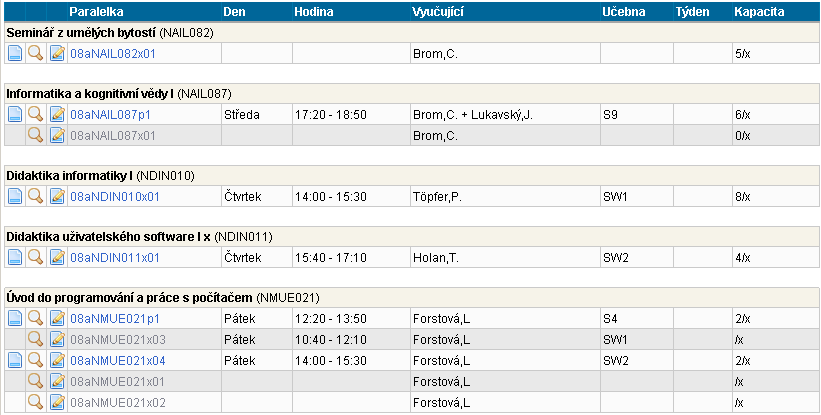Image resolution: width=821 pixels, height=415 pixels.
Task: Click the Paralelka column header
Action: (x=97, y=11)
